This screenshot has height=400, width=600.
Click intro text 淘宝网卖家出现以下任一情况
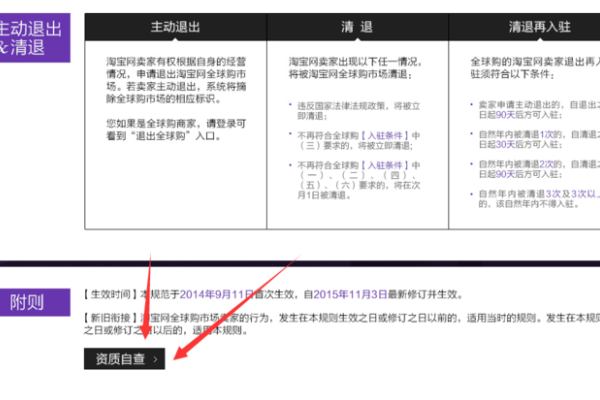pyautogui.click(x=355, y=68)
